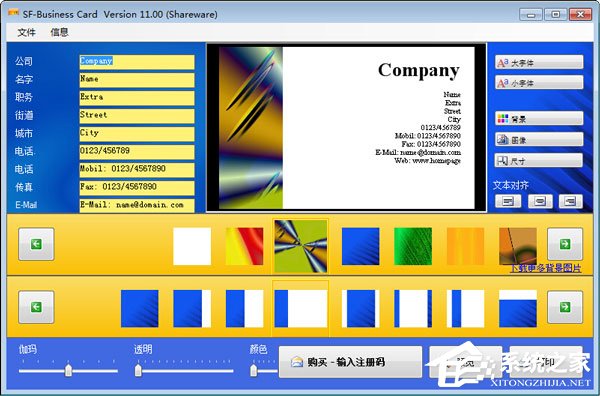This screenshot has width=600, height=396.
Task: Click the 购买 - 输入注册码 button
Action: [350, 362]
